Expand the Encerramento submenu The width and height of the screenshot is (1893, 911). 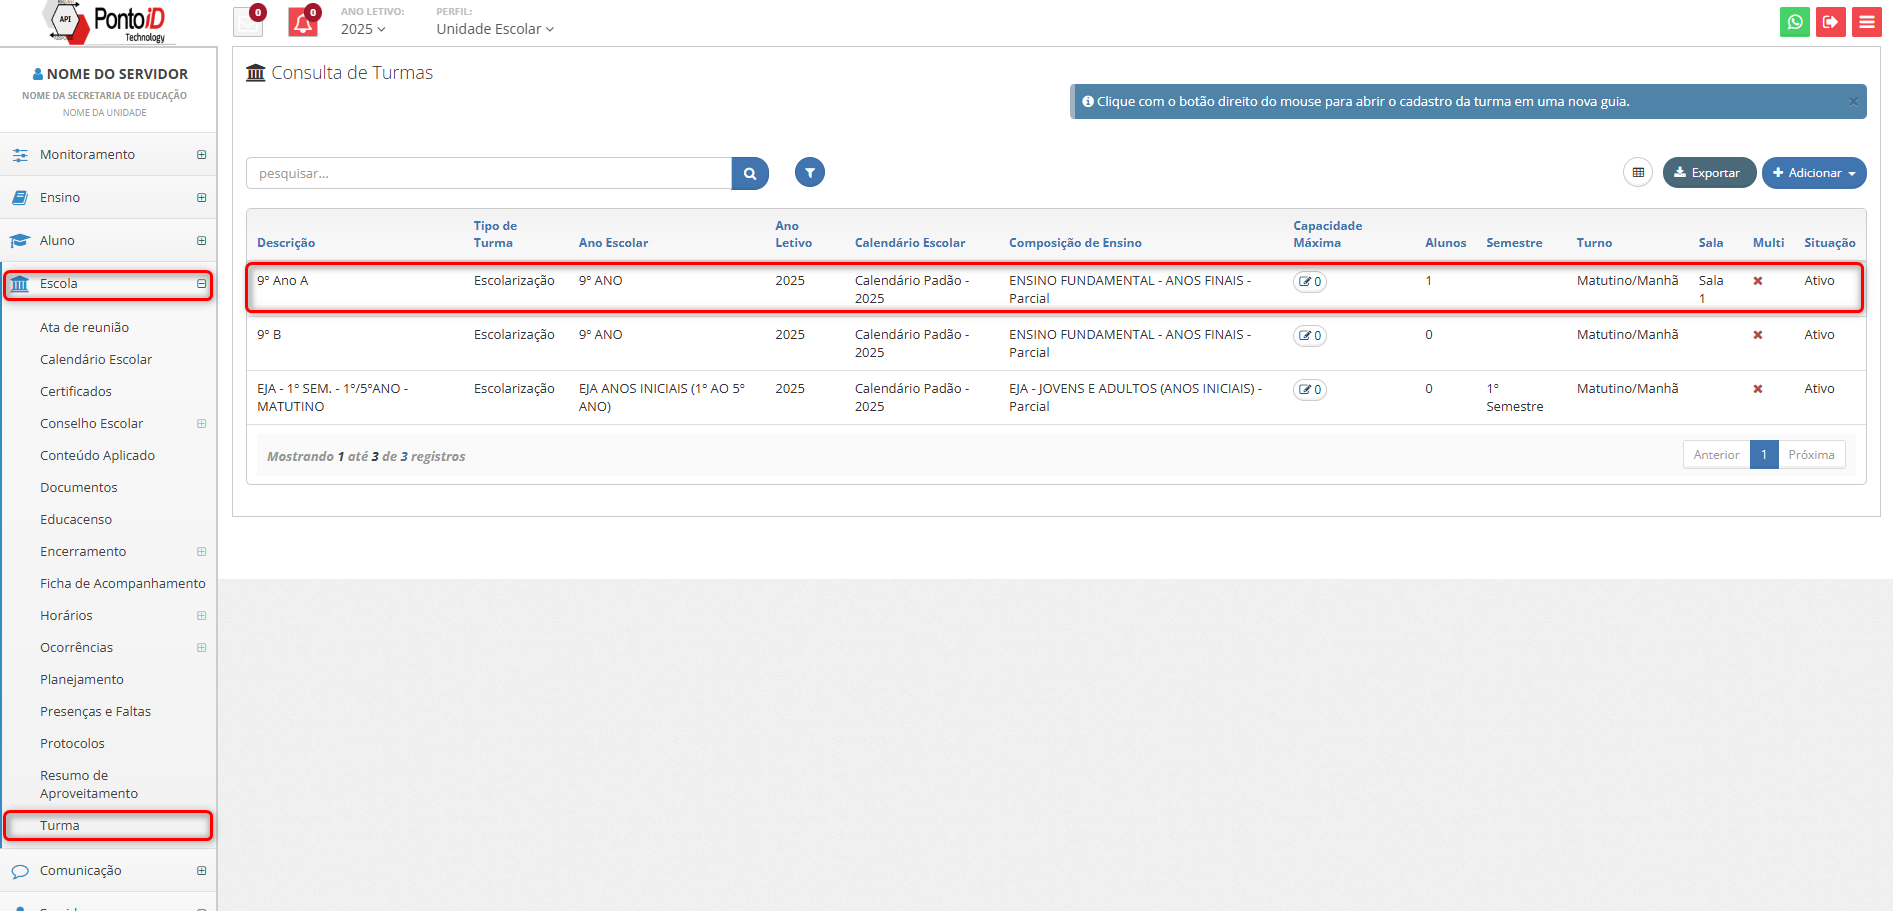[x=202, y=552]
